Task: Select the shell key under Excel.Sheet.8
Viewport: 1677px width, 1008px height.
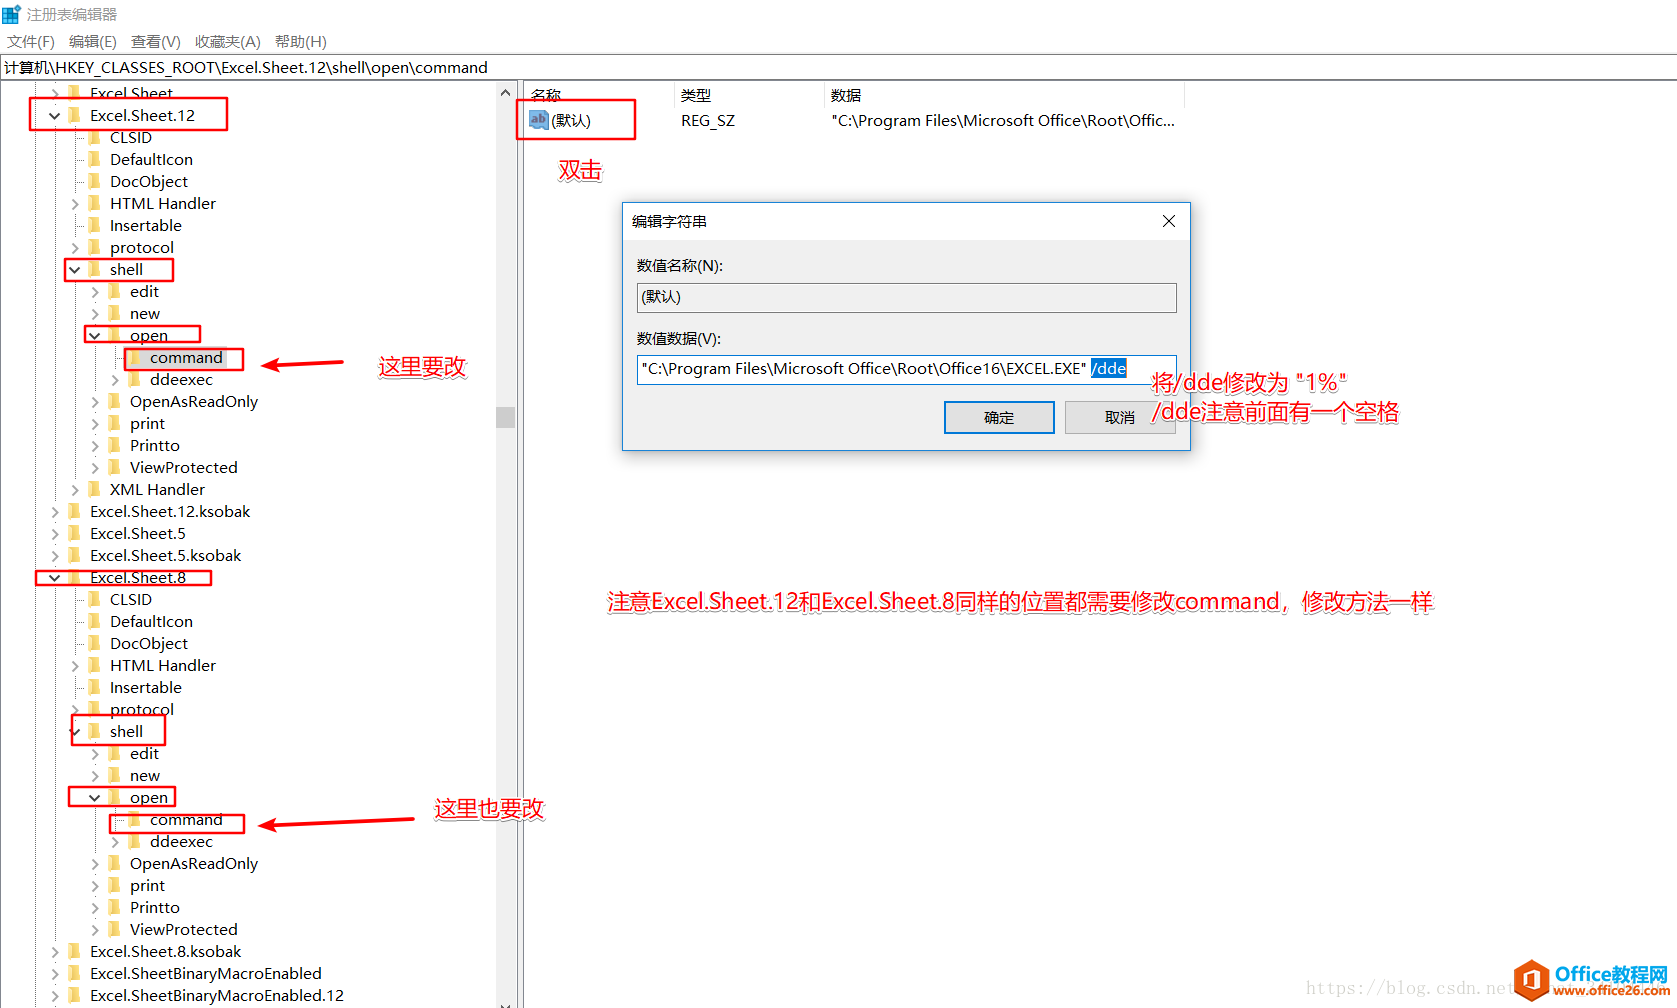Action: 126,732
